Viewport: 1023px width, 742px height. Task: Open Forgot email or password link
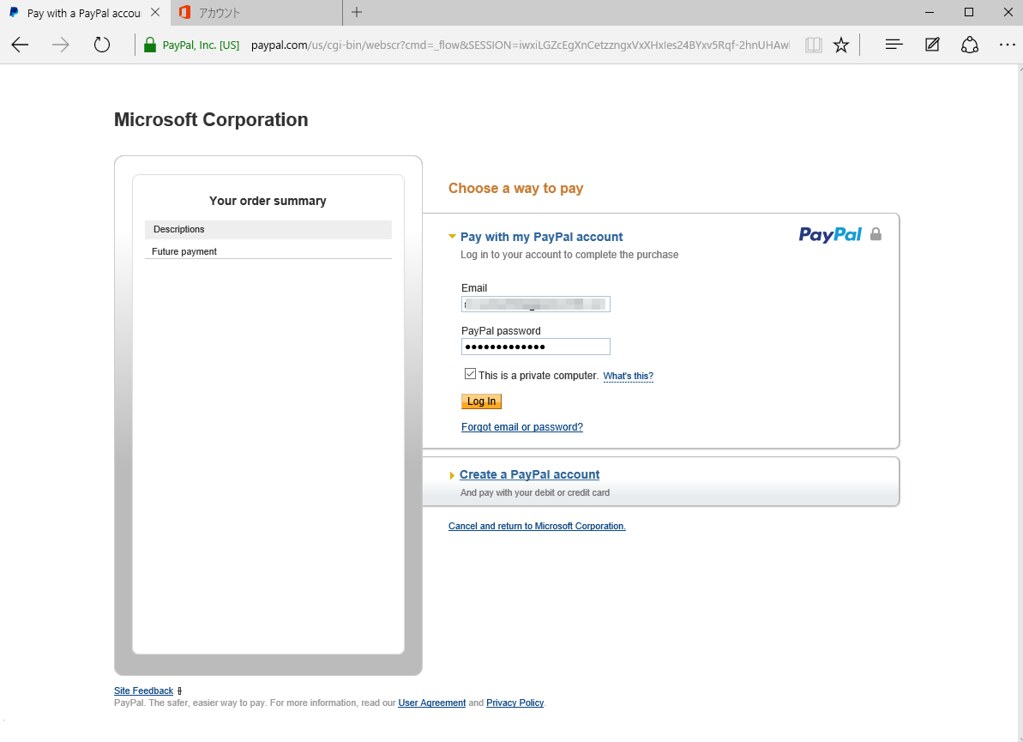pos(522,427)
